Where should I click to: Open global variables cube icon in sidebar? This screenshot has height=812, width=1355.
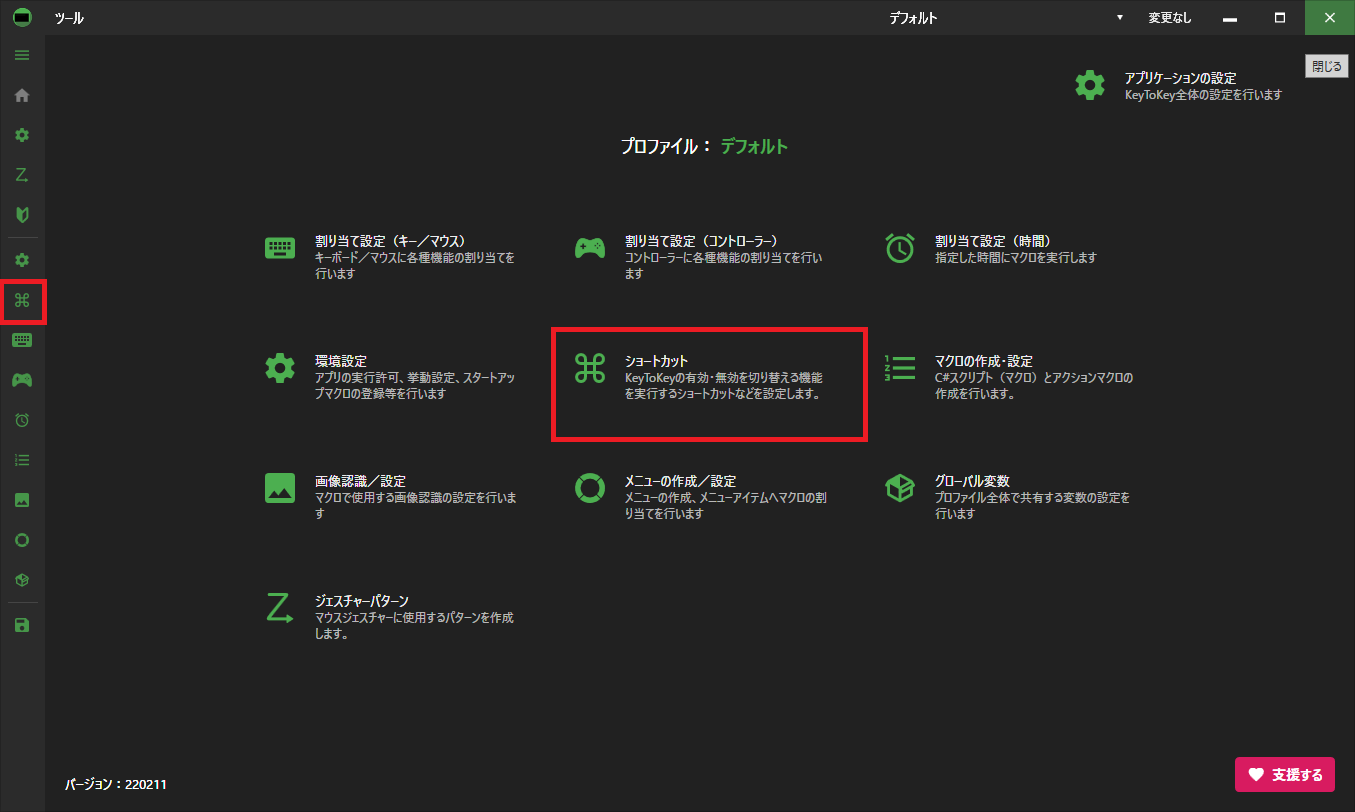22,580
